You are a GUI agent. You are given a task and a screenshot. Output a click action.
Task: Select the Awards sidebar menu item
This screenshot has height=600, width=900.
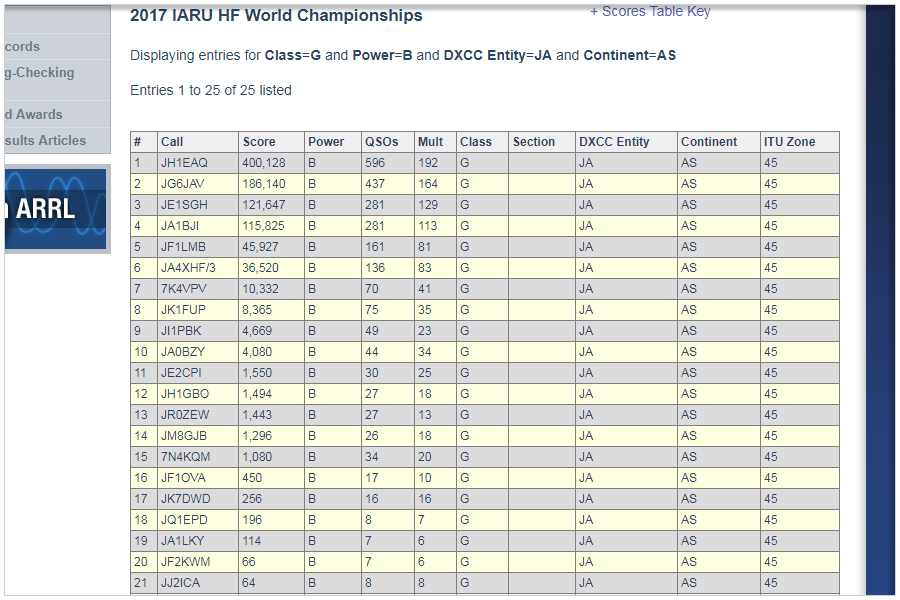point(34,115)
